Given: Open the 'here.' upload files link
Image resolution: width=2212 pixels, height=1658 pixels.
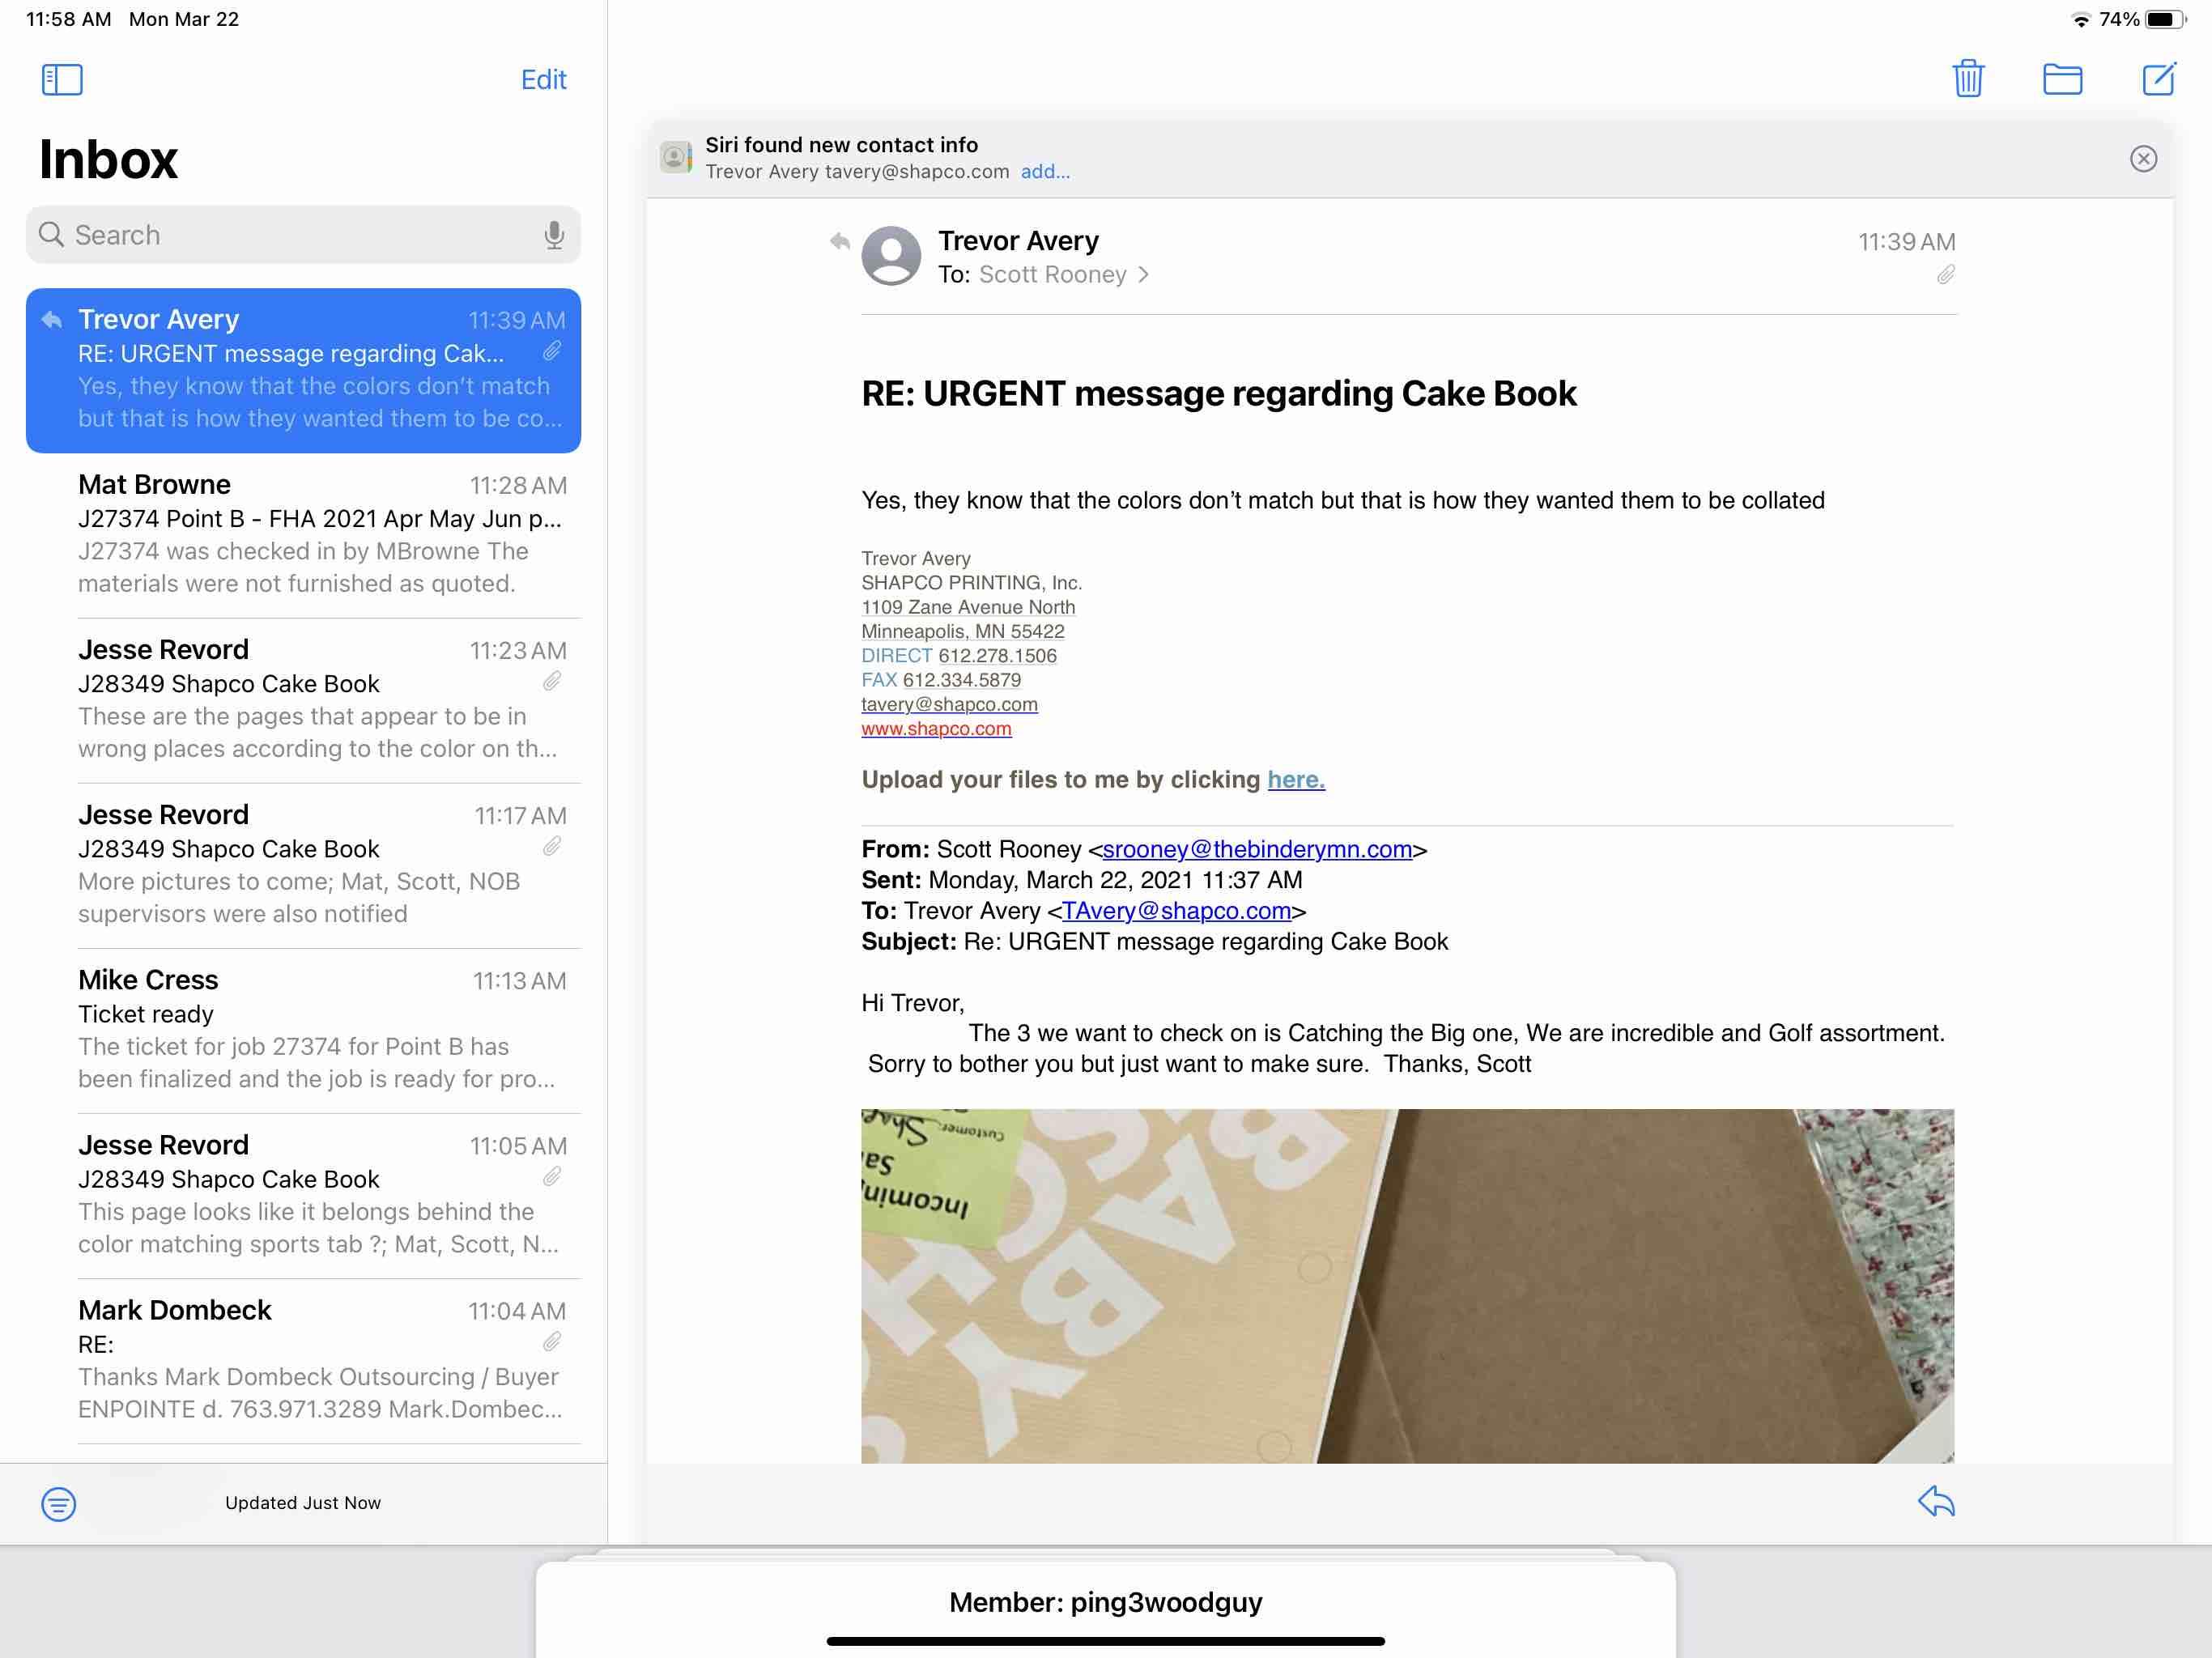Looking at the screenshot, I should click(x=1296, y=780).
